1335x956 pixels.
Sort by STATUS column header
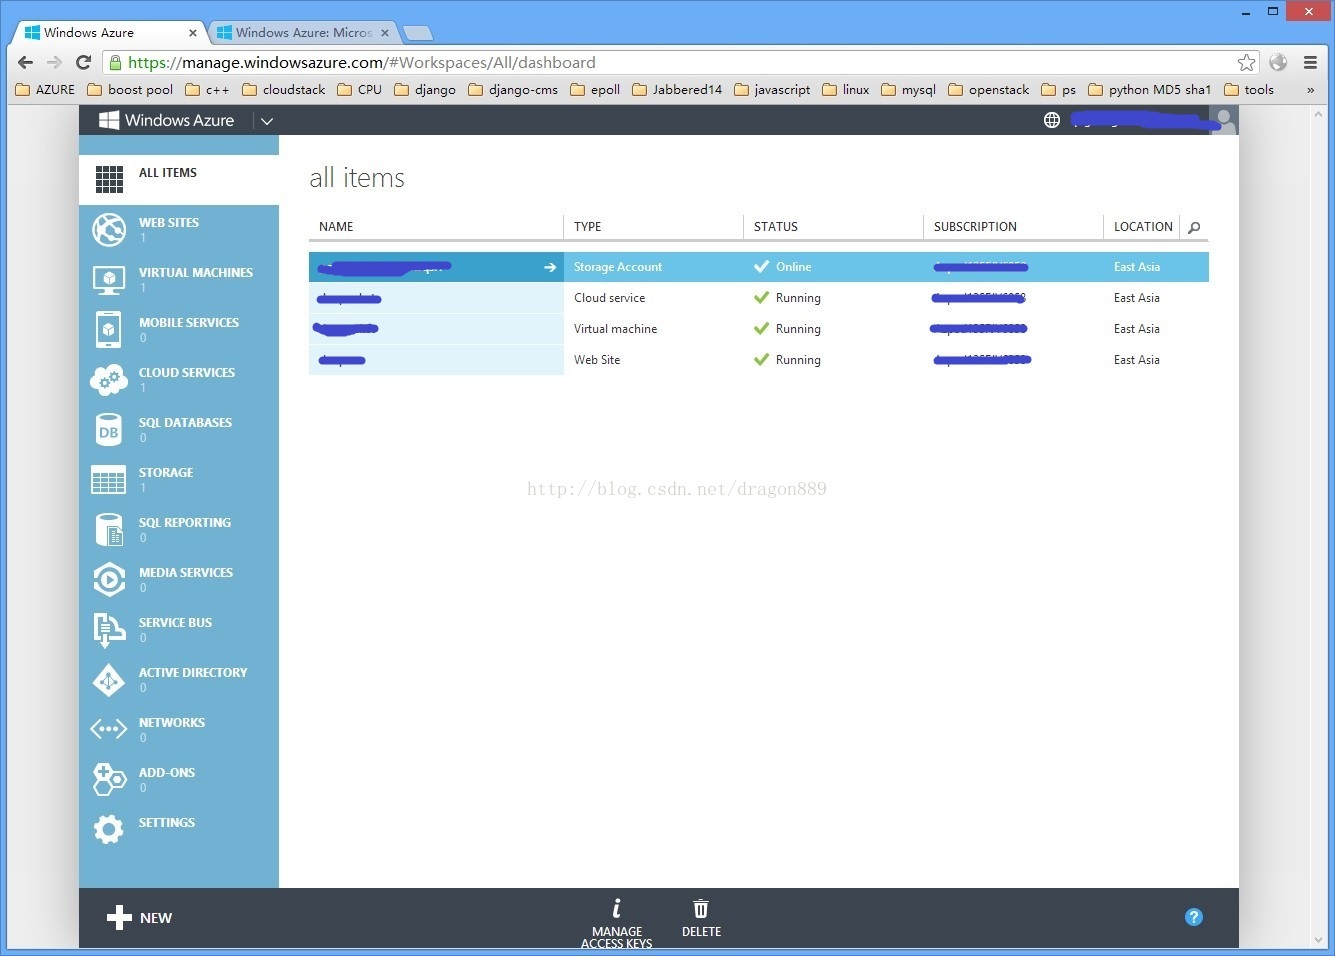pyautogui.click(x=776, y=227)
